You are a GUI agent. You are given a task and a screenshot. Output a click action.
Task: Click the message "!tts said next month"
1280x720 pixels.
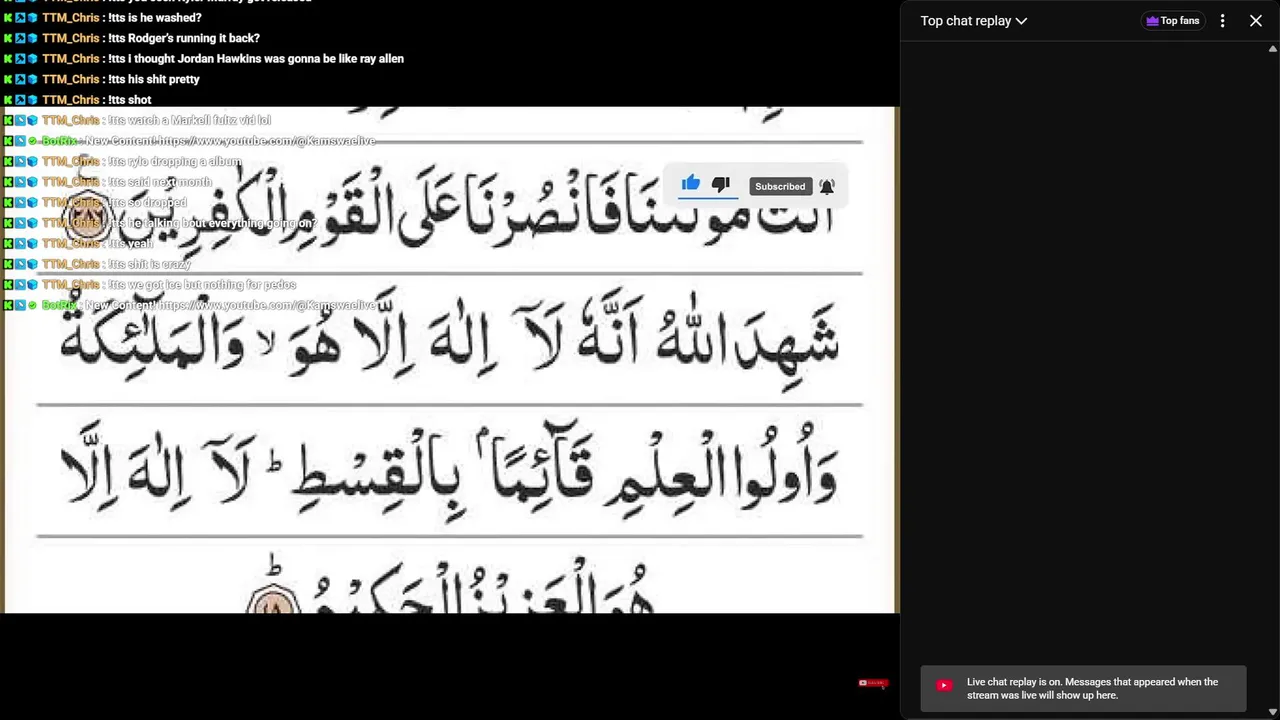160,182
